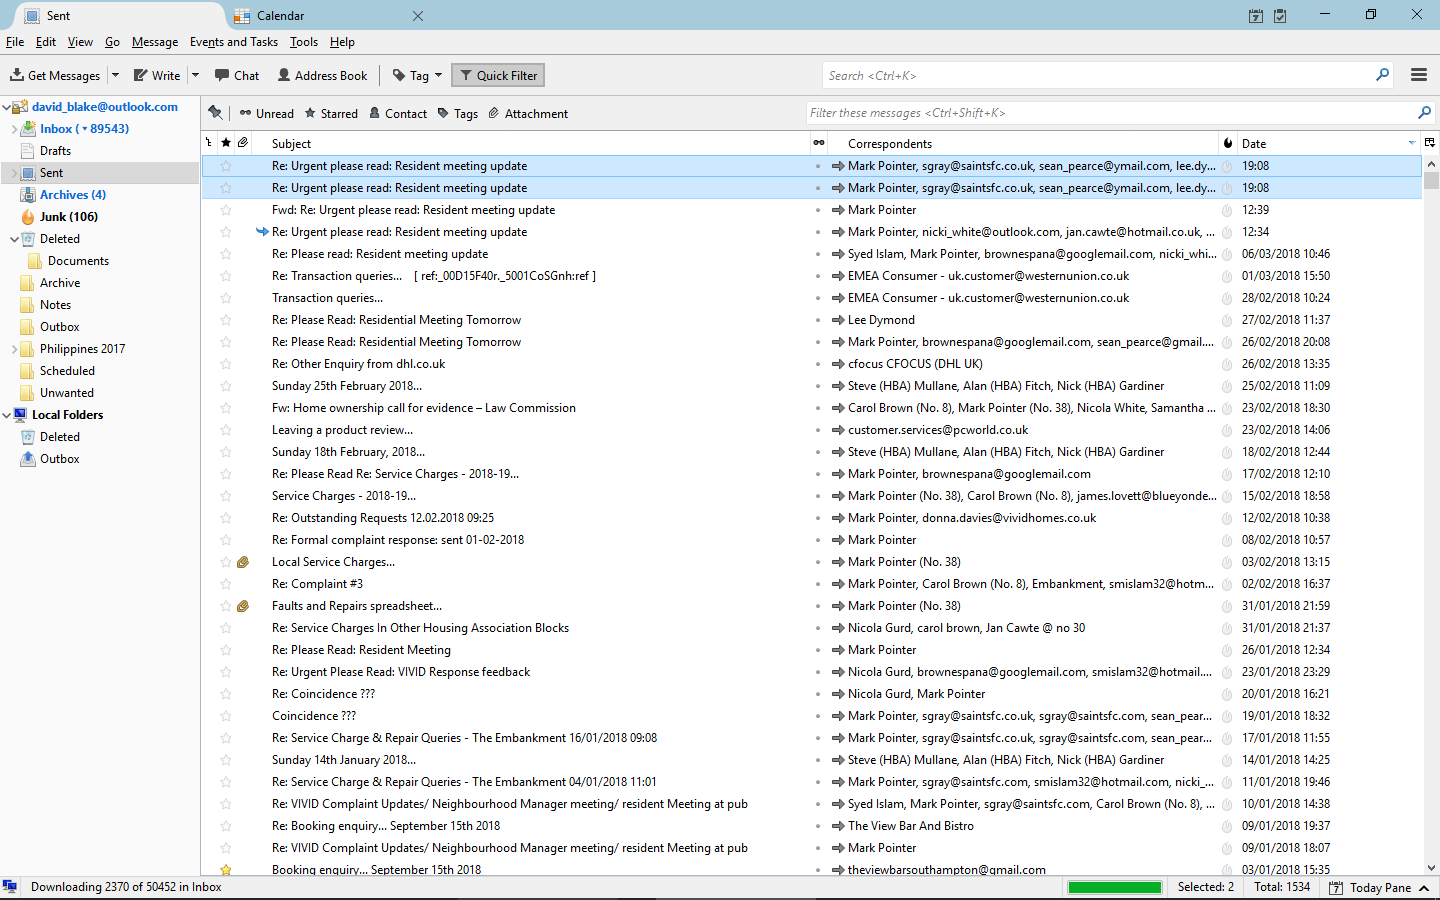
Task: Open the column picker icon at header right
Action: coord(1429,143)
